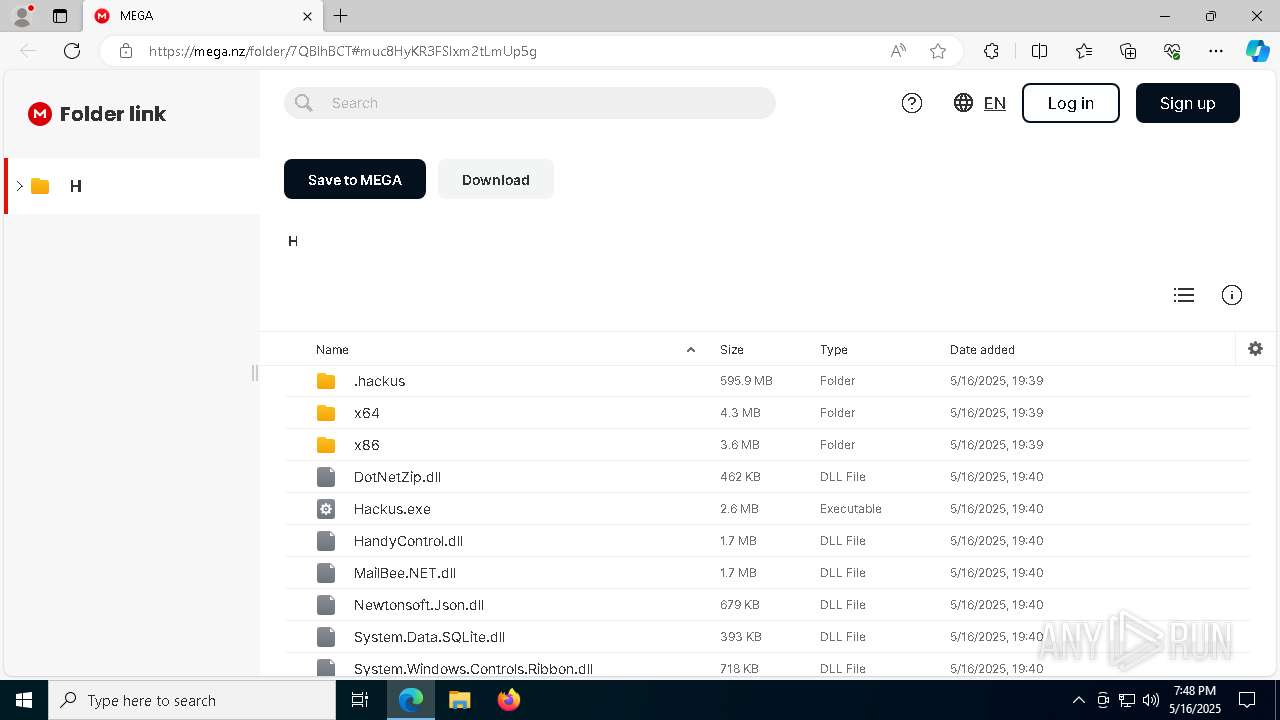Open volume control in system tray

pos(1150,700)
